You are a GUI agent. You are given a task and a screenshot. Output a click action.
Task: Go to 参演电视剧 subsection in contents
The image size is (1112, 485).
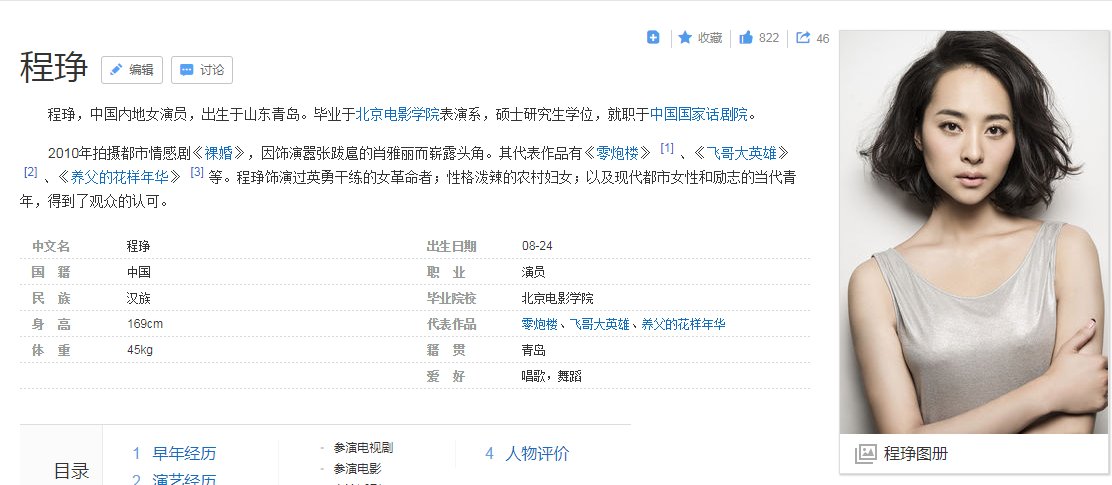[x=363, y=448]
